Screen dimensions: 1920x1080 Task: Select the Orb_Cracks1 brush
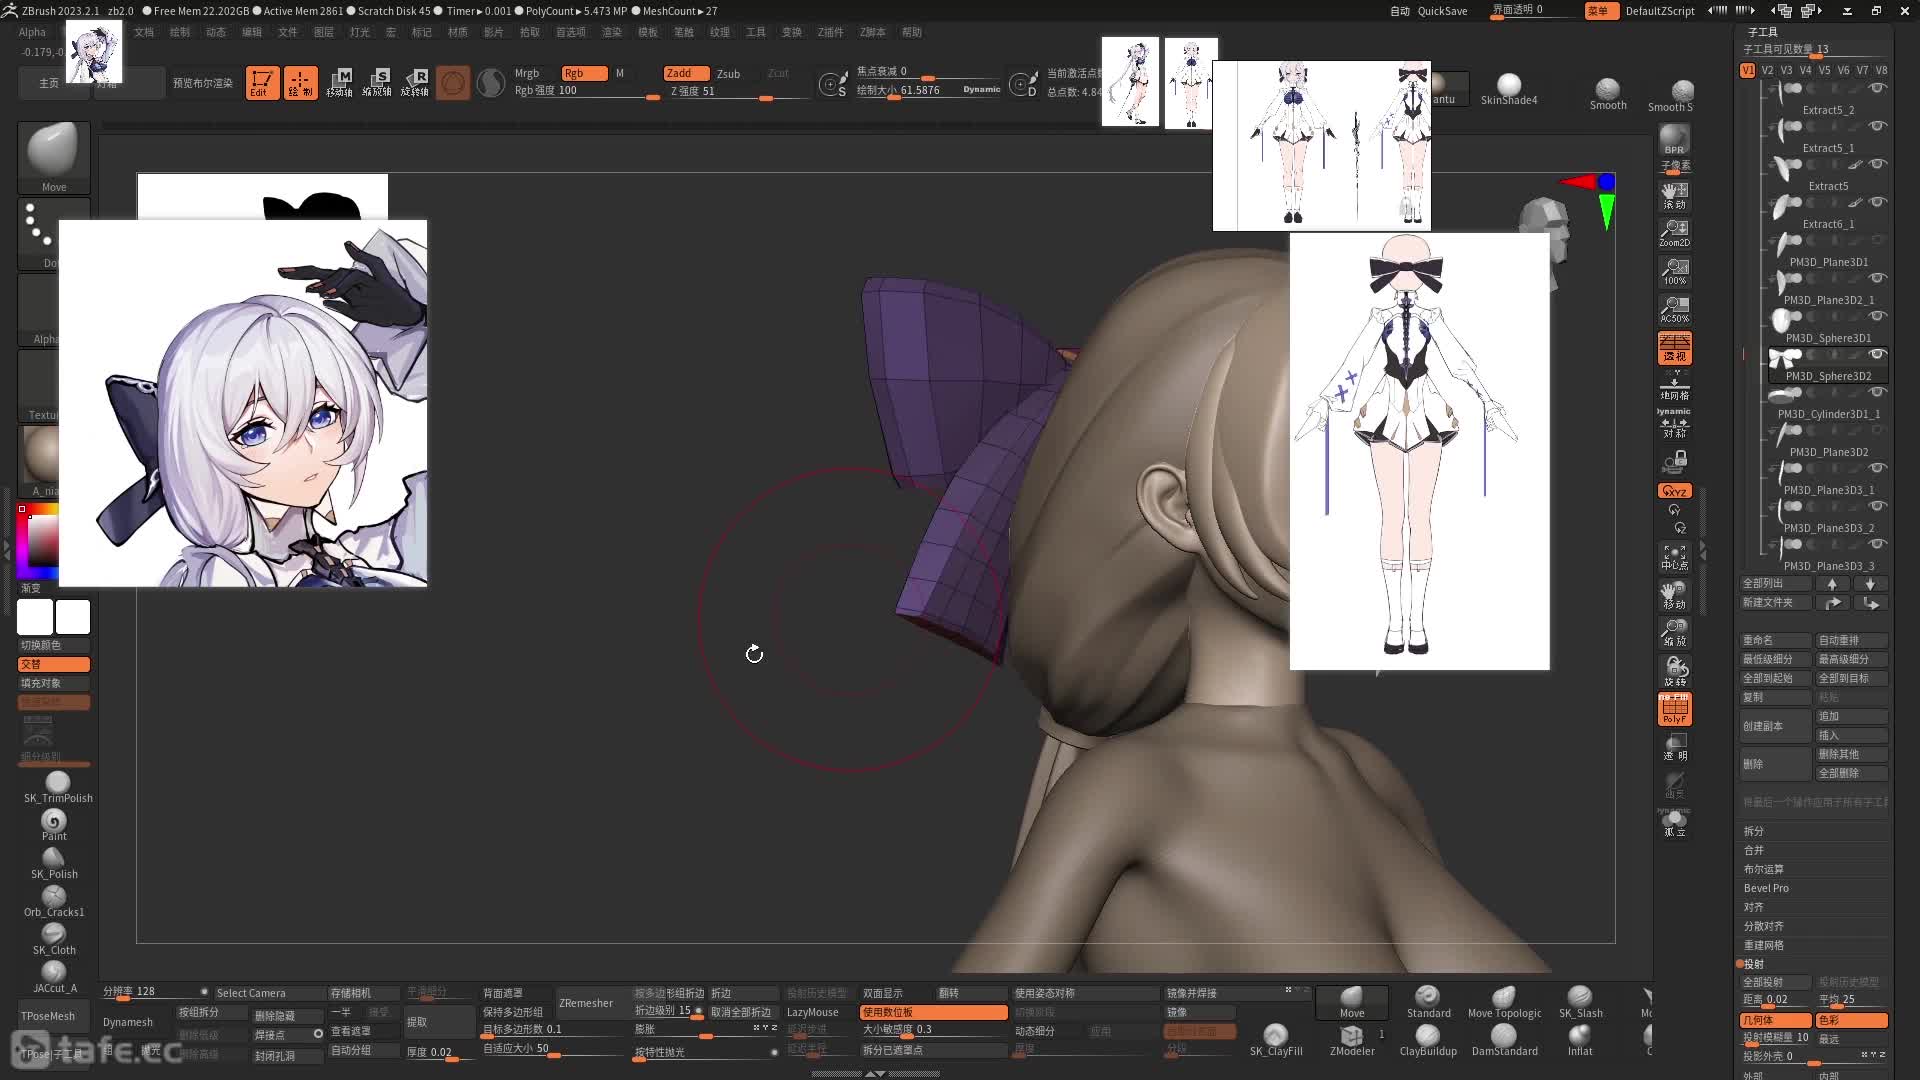(x=54, y=901)
